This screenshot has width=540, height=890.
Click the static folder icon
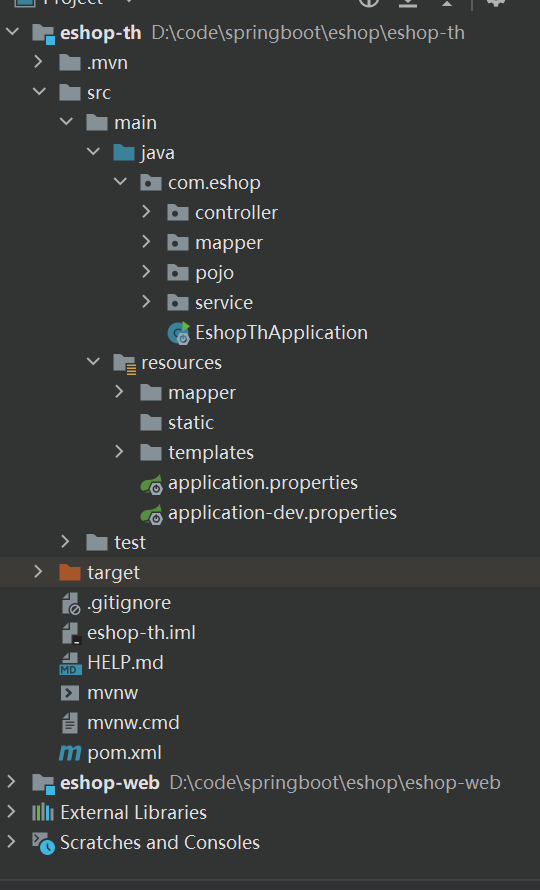pos(151,422)
